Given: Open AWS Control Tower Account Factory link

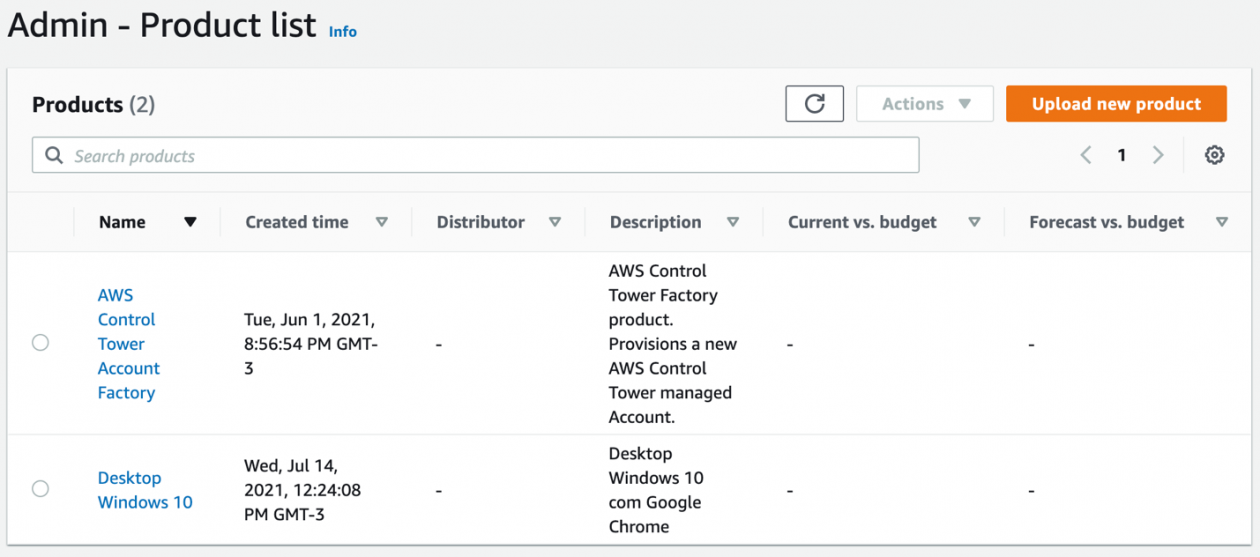Looking at the screenshot, I should (127, 344).
